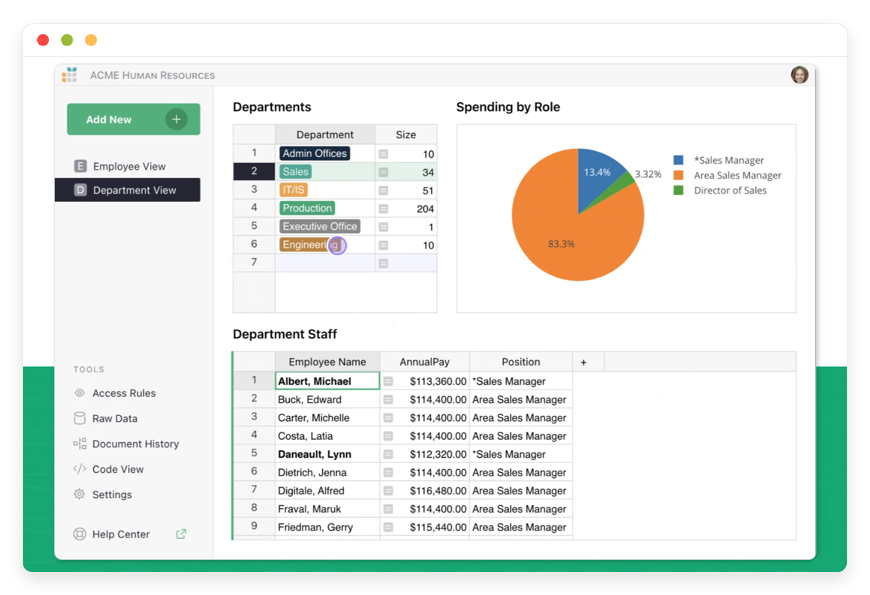This screenshot has width=870, height=595.
Task: Open the user profile avatar
Action: pos(799,74)
